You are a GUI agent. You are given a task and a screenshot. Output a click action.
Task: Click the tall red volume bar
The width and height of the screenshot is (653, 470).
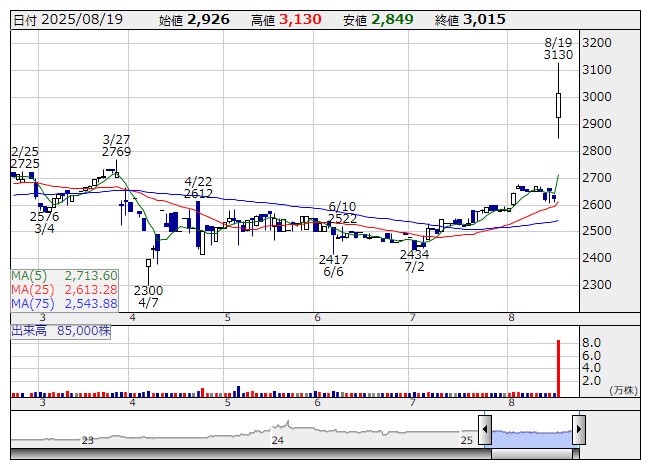[x=558, y=368]
